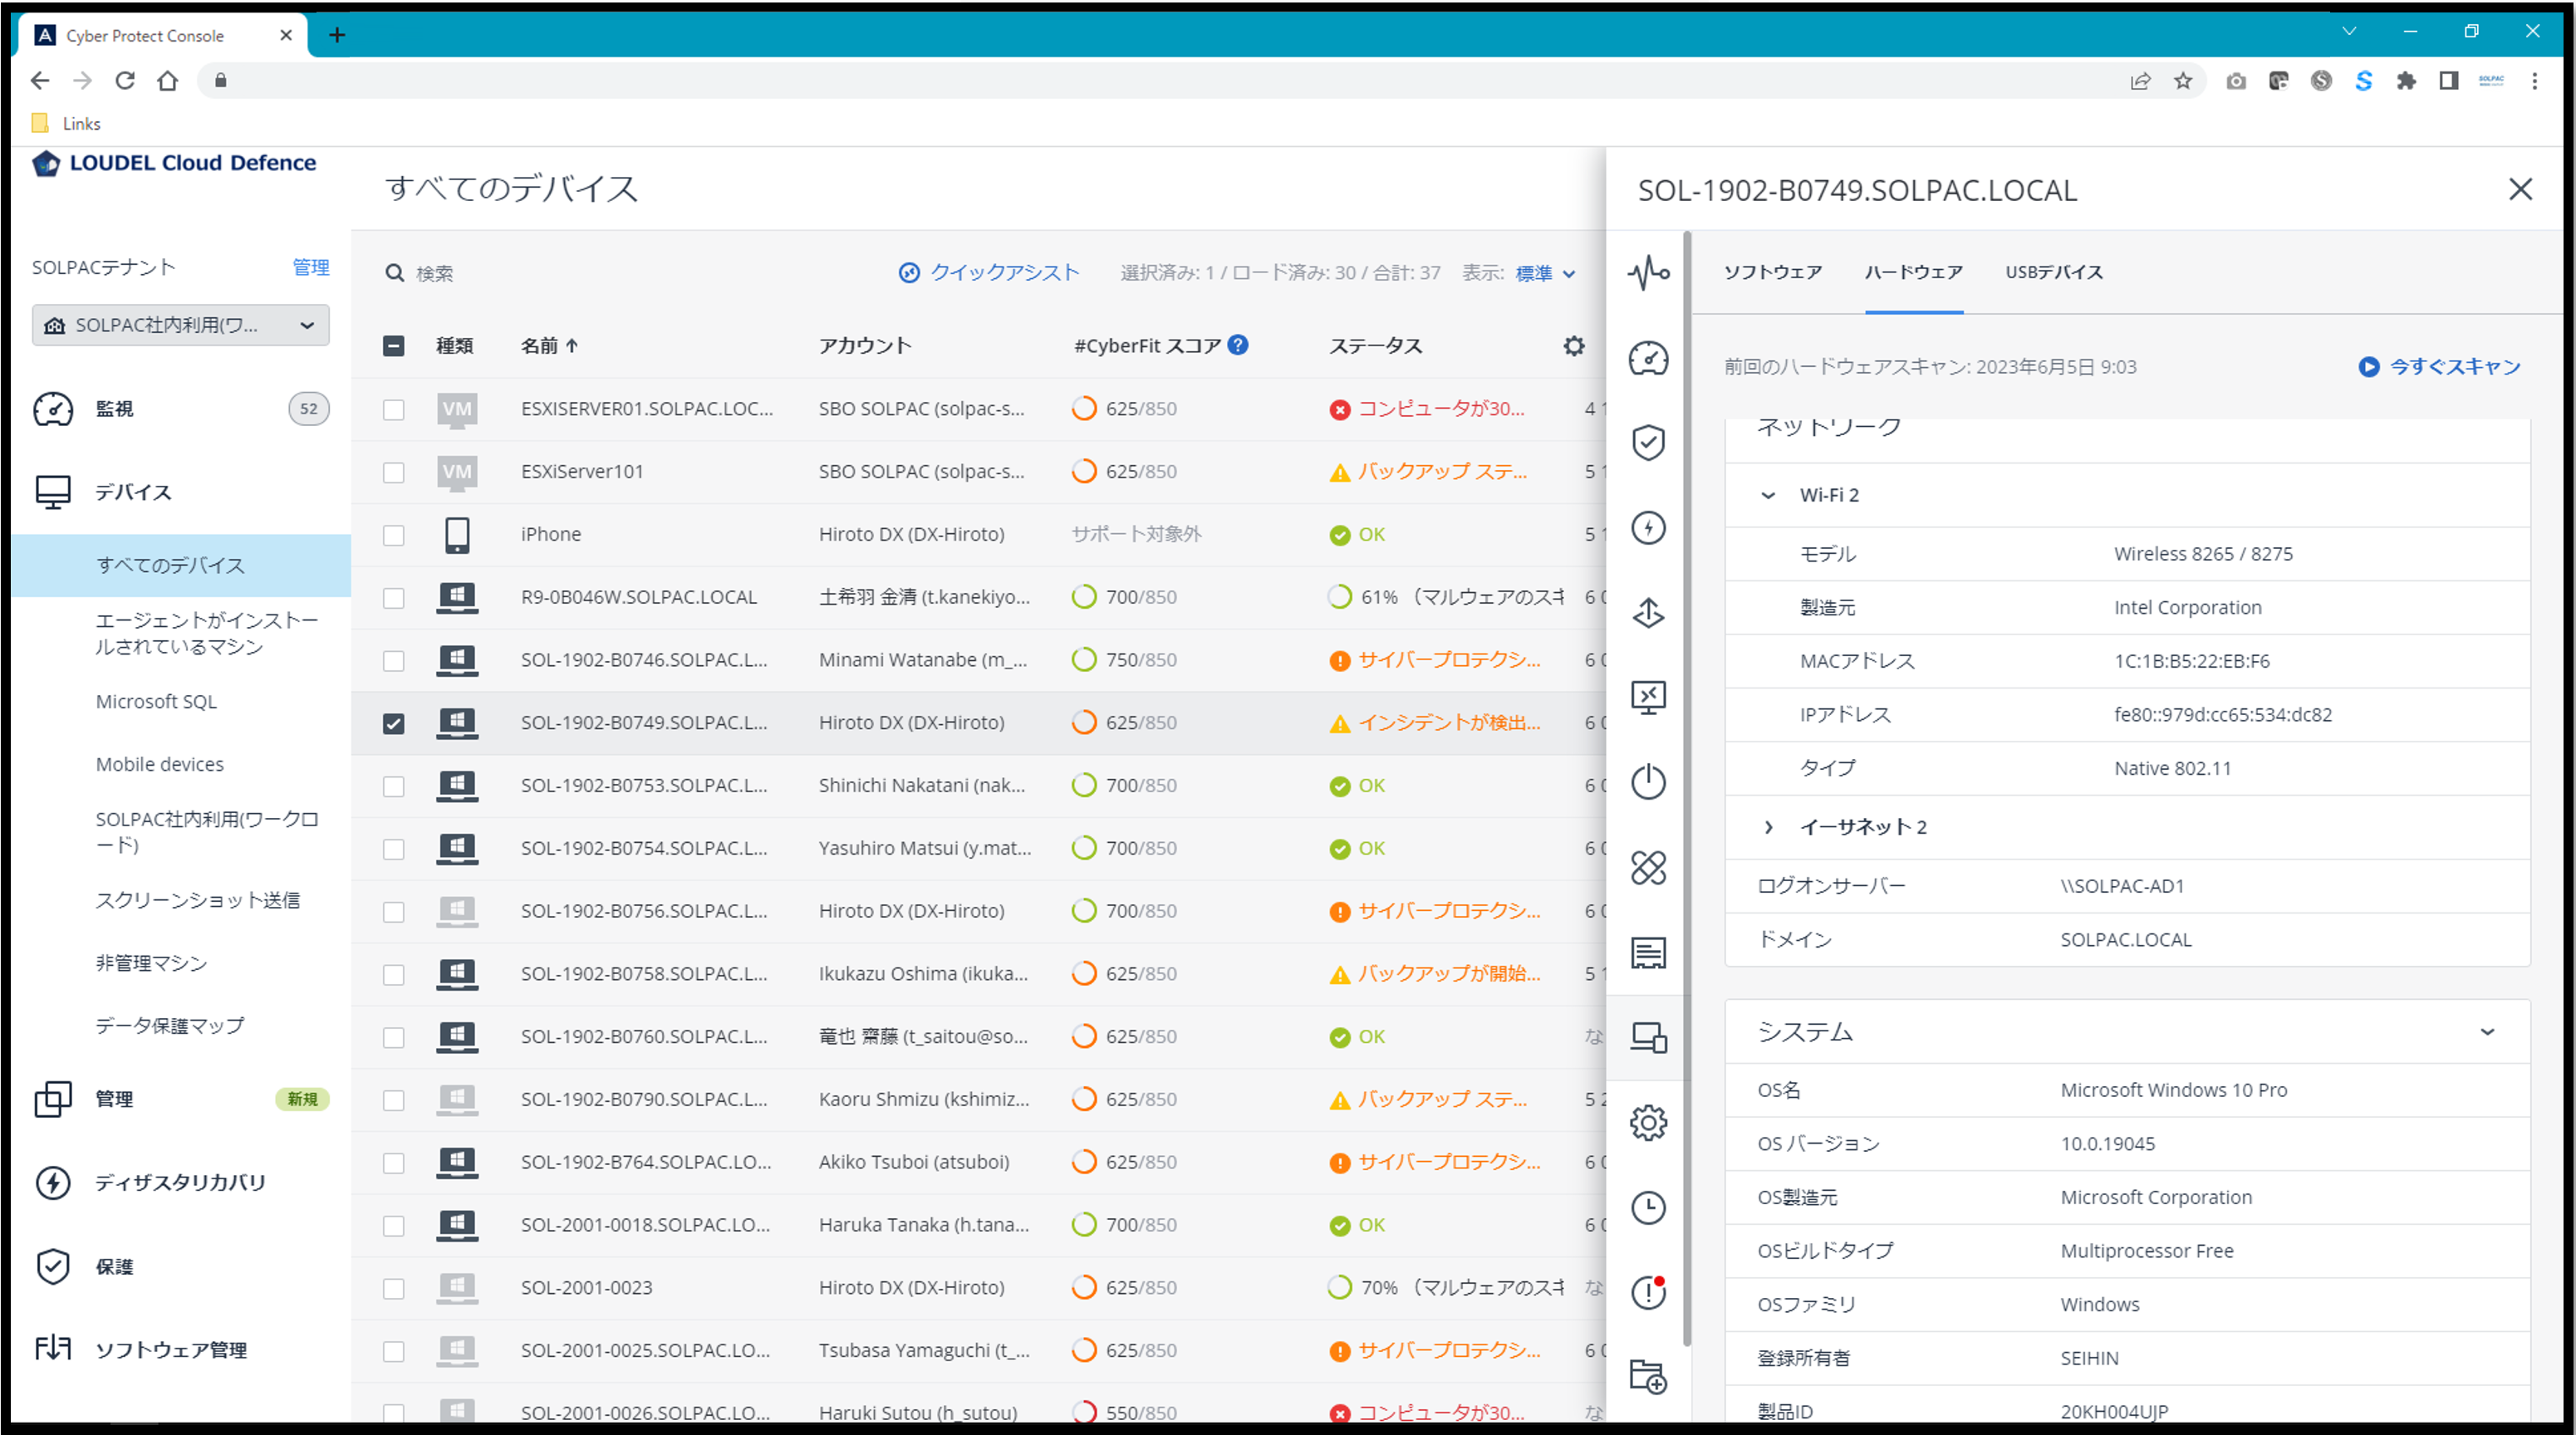
Task: Click the 管理 link next to SOLPACテナント
Action: click(311, 267)
